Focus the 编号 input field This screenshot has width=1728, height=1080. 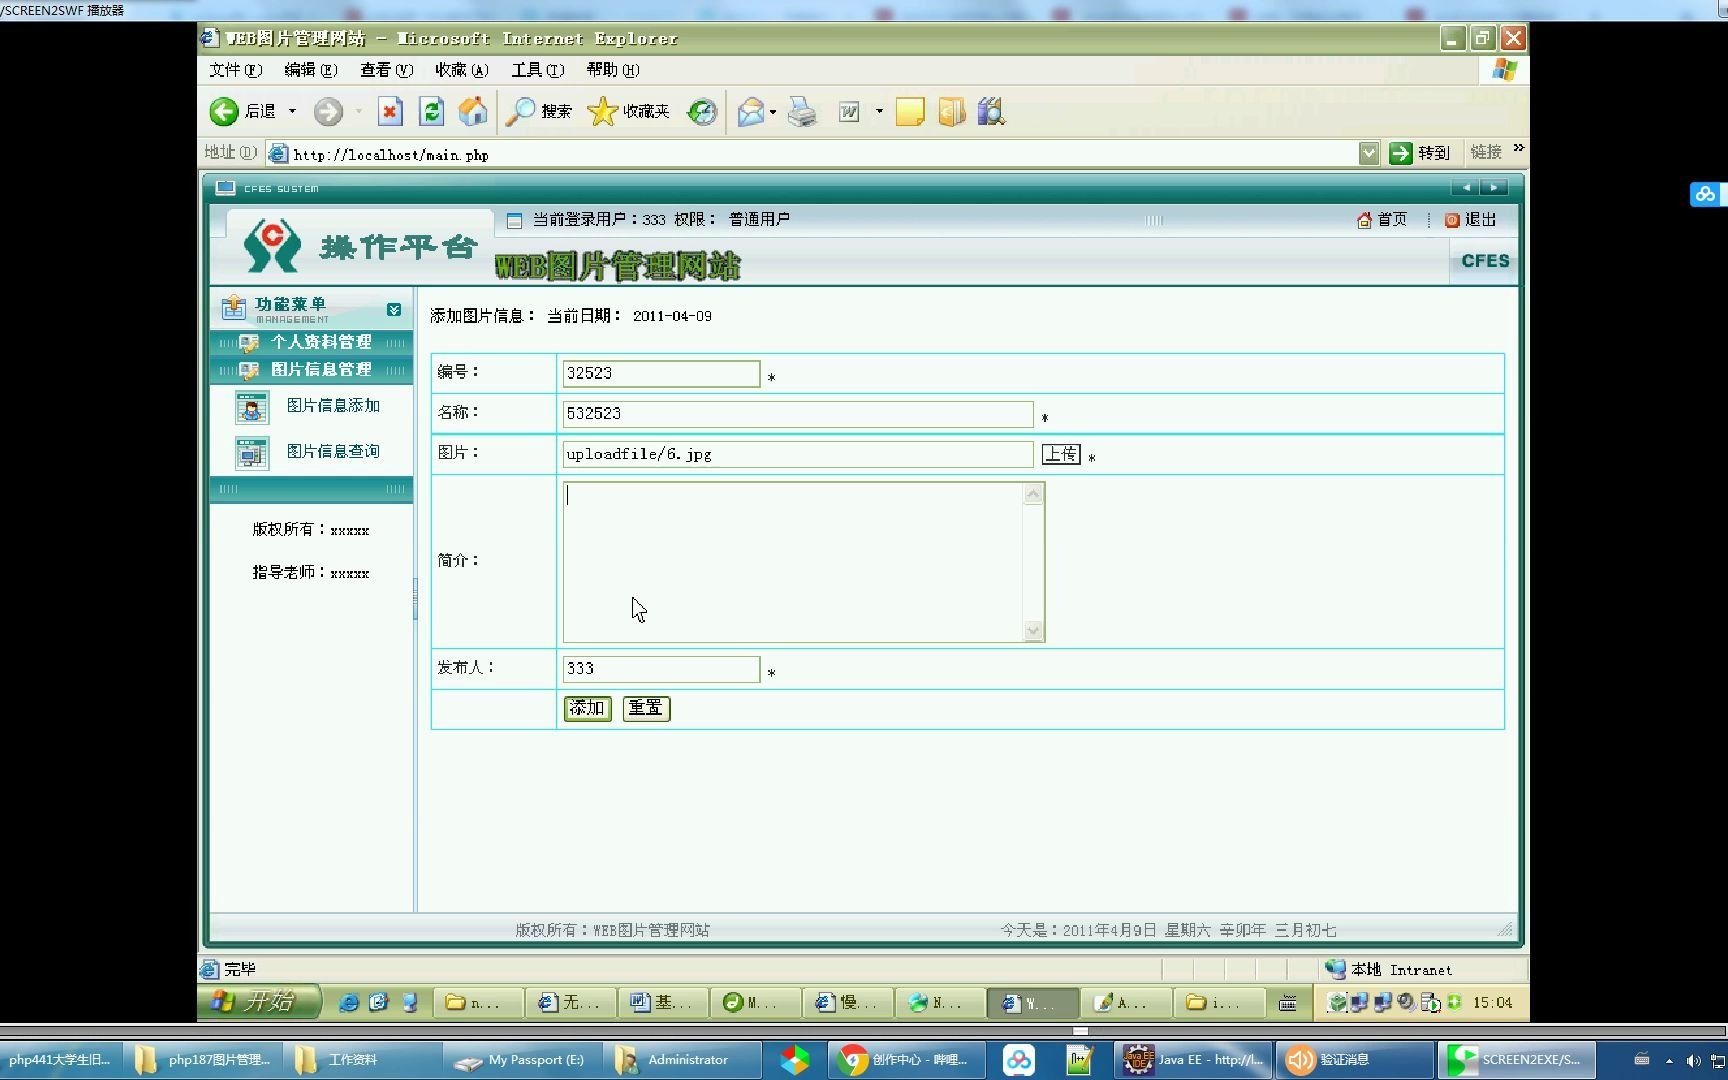coord(660,373)
